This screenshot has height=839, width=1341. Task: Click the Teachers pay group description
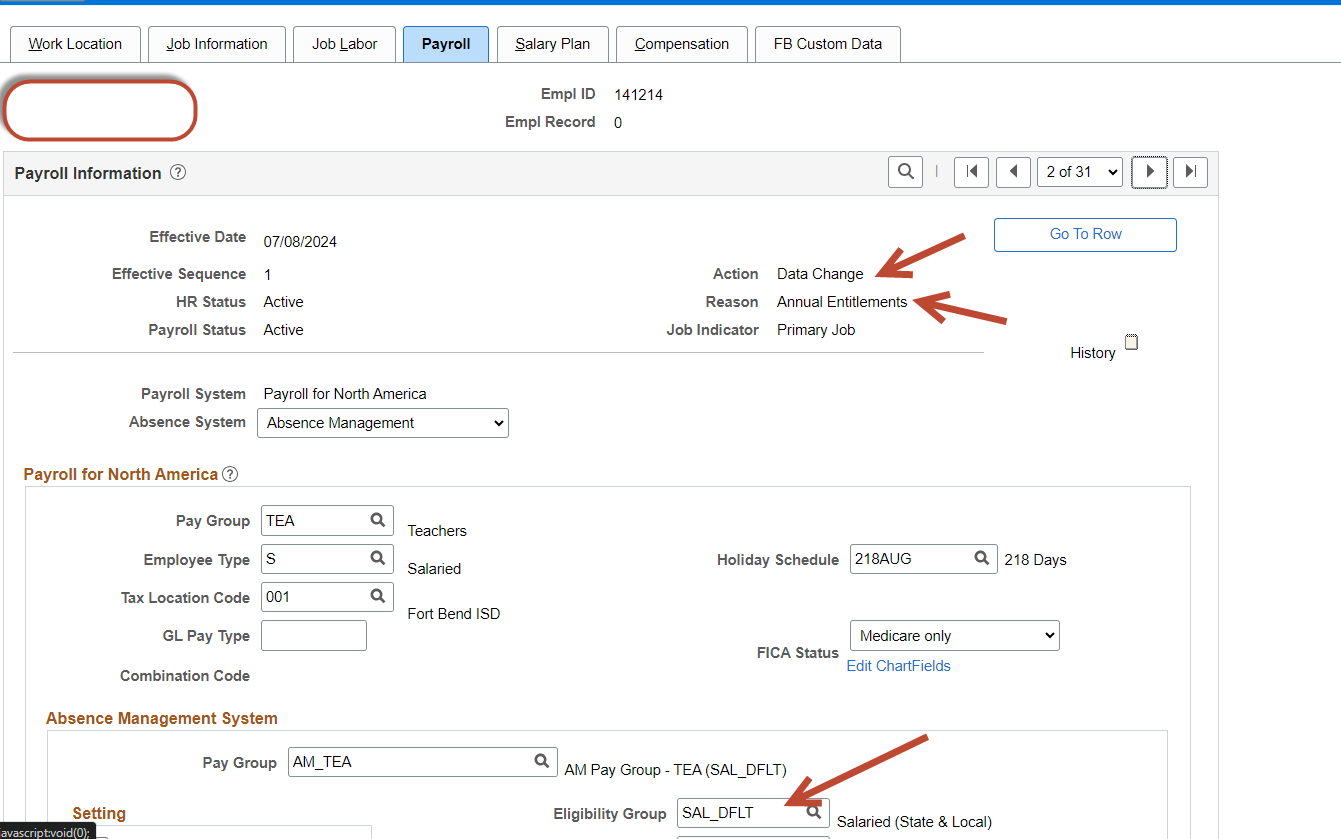pos(437,531)
